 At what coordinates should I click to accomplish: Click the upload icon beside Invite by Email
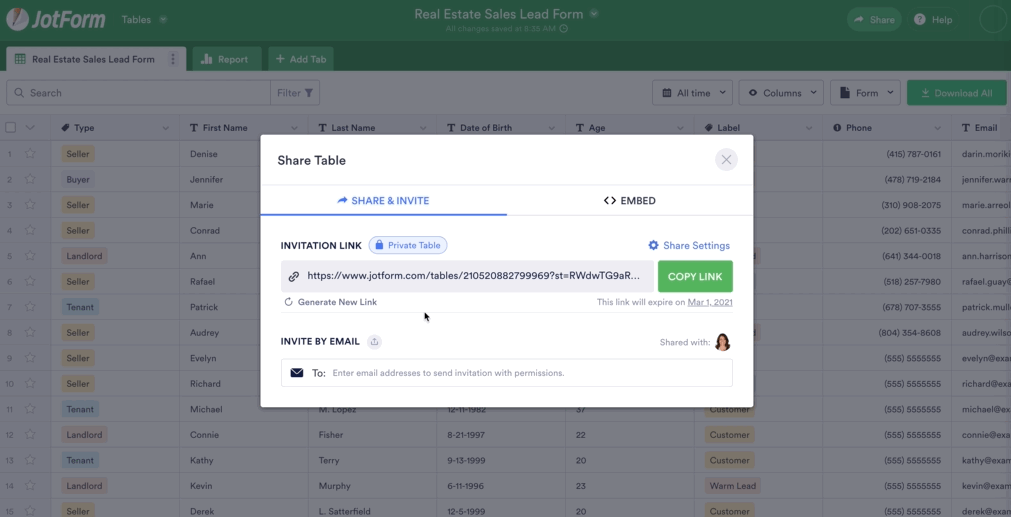pos(375,342)
